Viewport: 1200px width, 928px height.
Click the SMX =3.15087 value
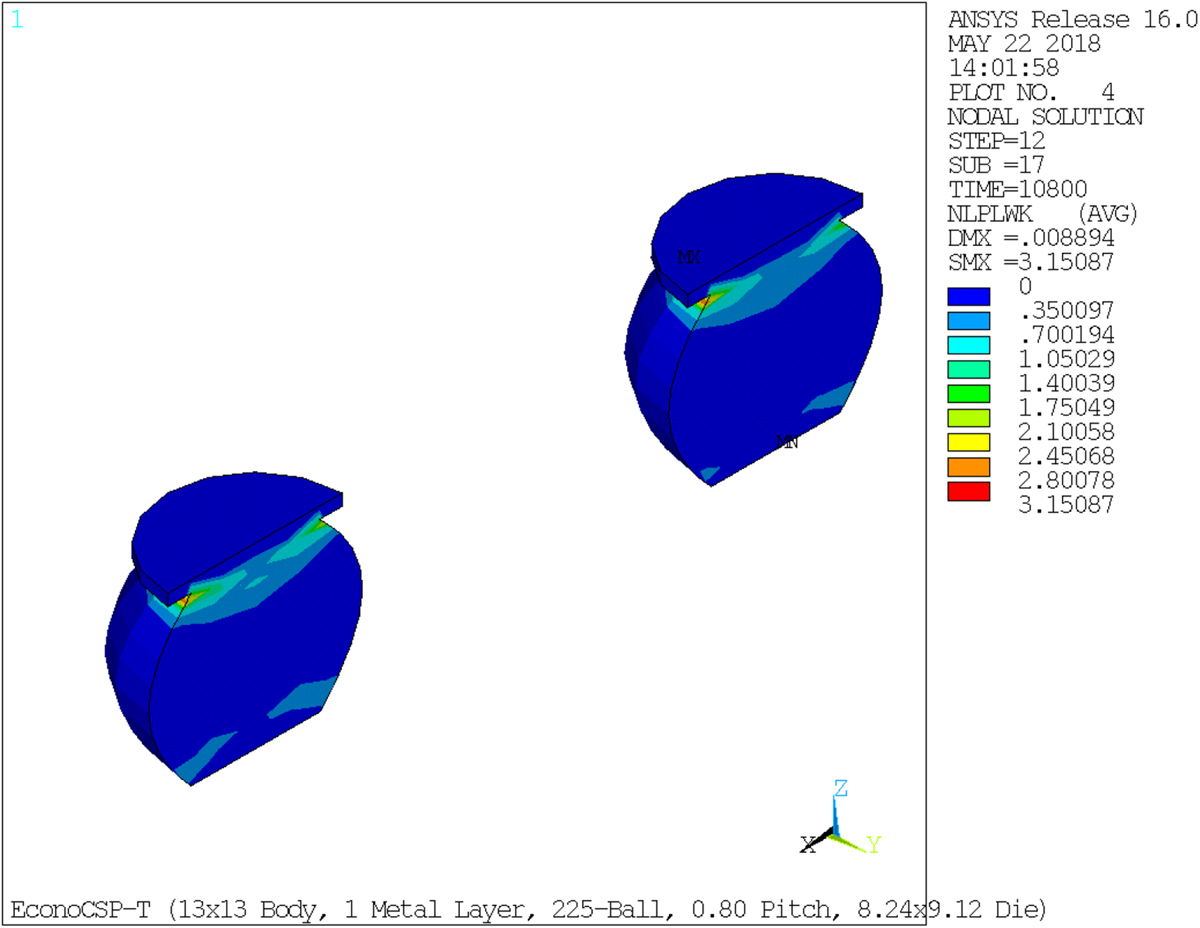pos(1031,263)
